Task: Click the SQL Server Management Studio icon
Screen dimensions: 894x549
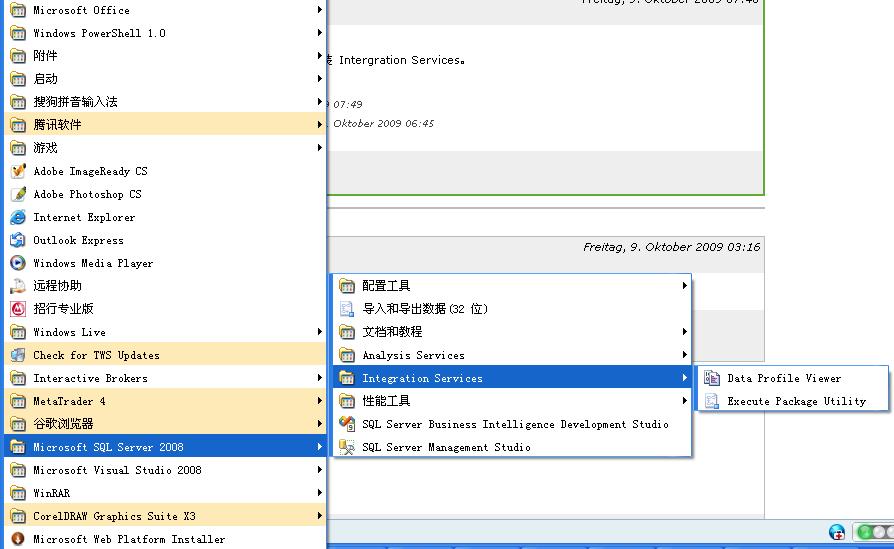Action: pos(347,447)
